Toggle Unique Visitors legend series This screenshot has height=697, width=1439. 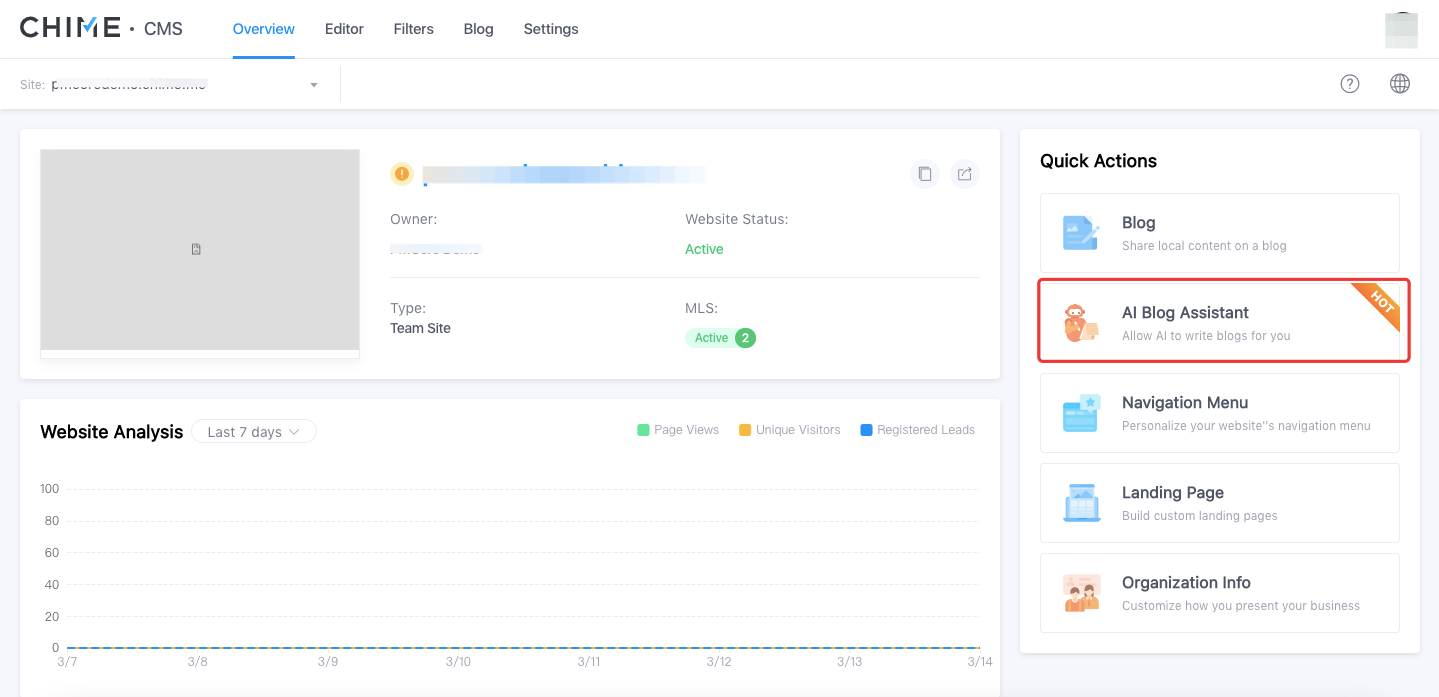click(x=789, y=430)
